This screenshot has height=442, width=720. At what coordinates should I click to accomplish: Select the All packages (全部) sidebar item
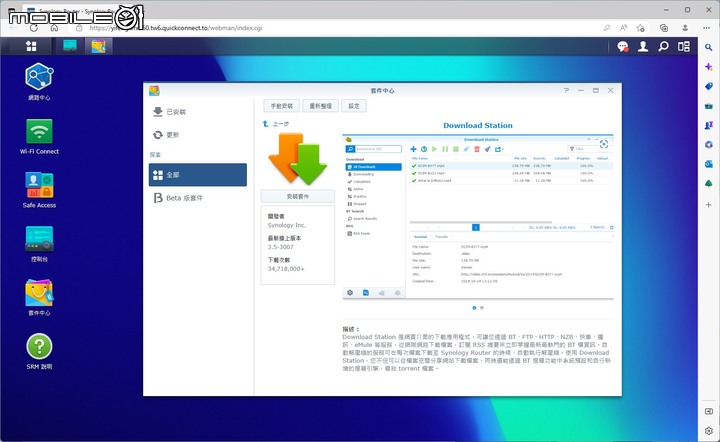[198, 175]
